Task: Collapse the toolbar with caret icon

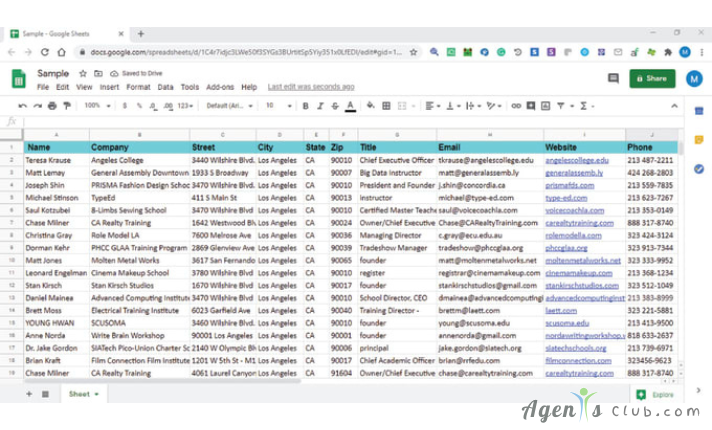Action: point(674,106)
